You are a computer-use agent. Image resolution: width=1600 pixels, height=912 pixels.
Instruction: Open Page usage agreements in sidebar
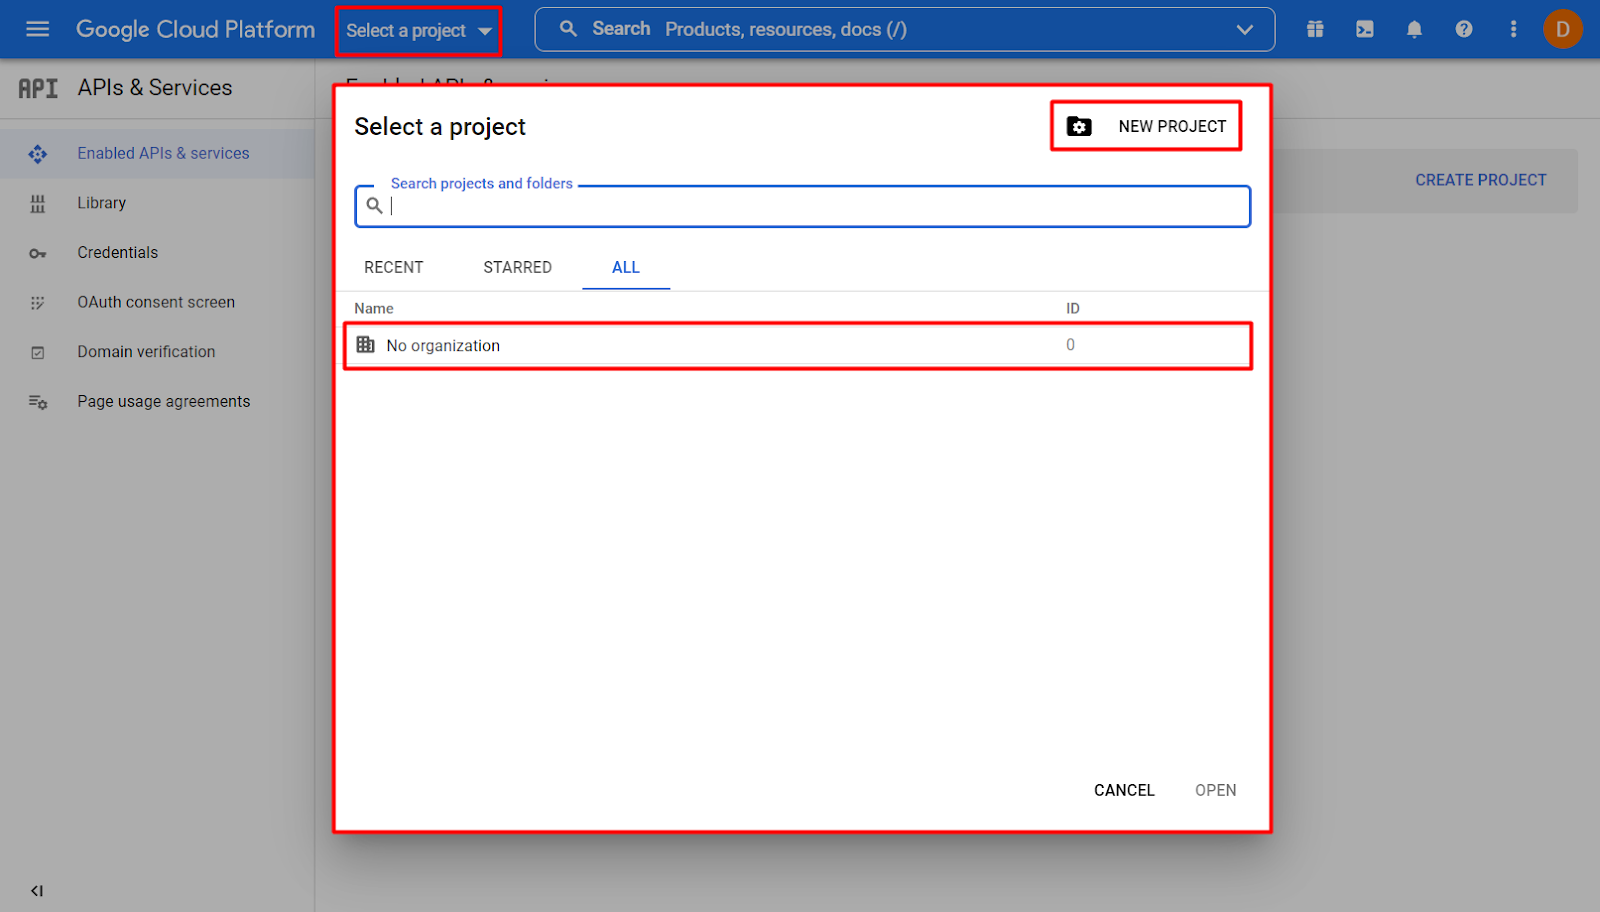click(x=157, y=401)
